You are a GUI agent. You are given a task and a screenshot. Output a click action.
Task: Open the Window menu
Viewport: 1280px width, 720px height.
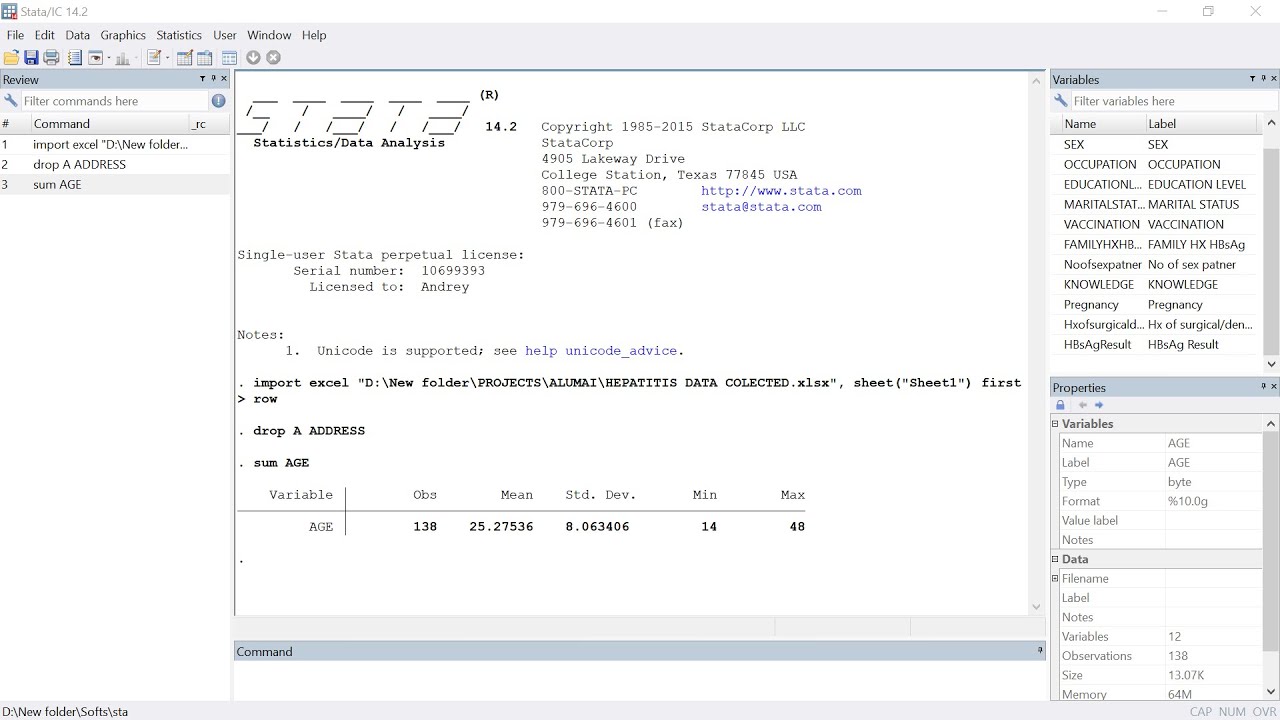(x=269, y=35)
